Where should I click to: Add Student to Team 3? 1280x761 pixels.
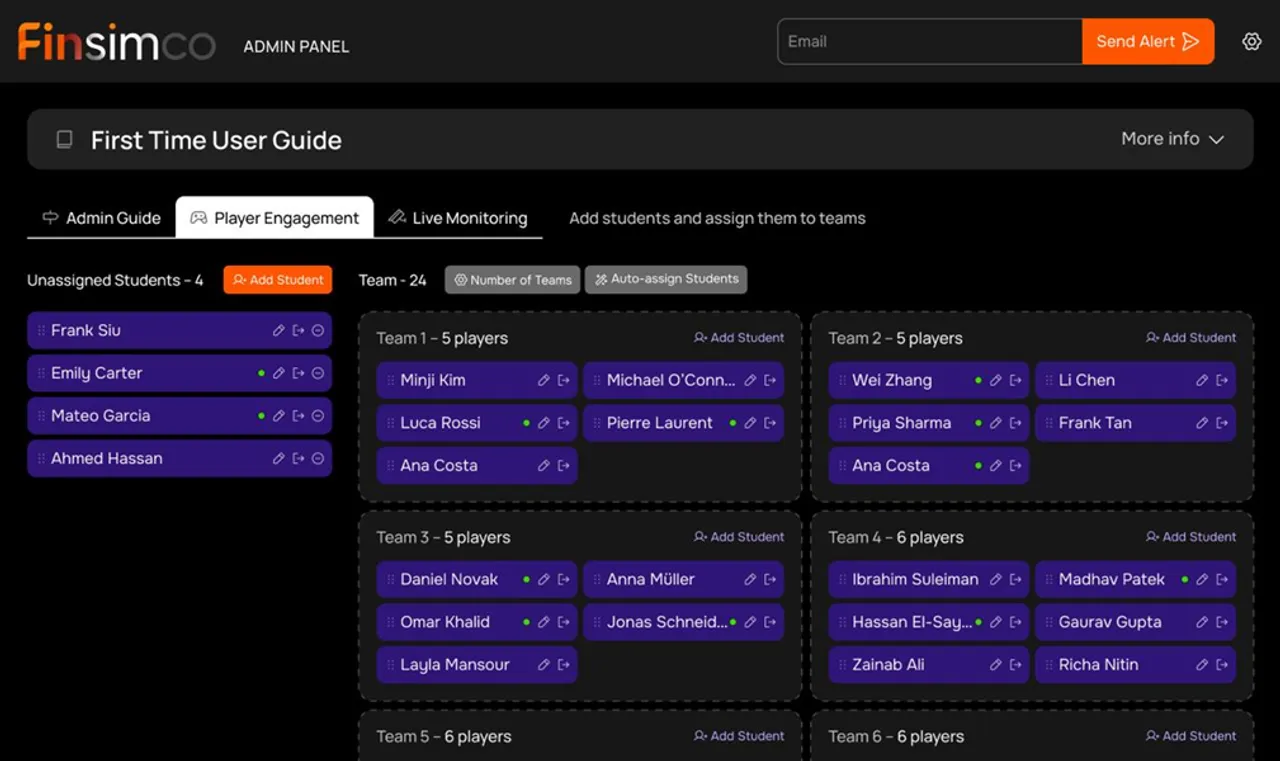(739, 537)
